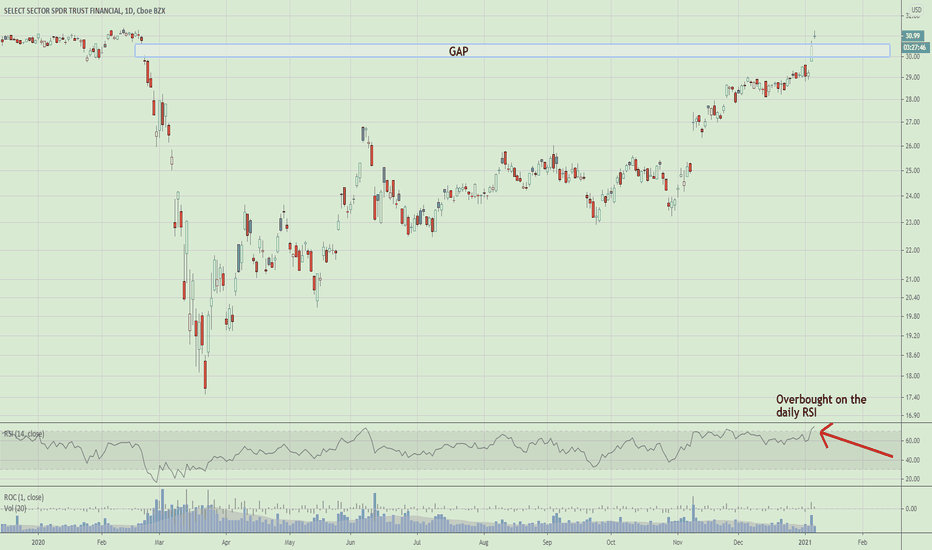
Task: Click the 22.00 price axis label
Action: pos(912,250)
